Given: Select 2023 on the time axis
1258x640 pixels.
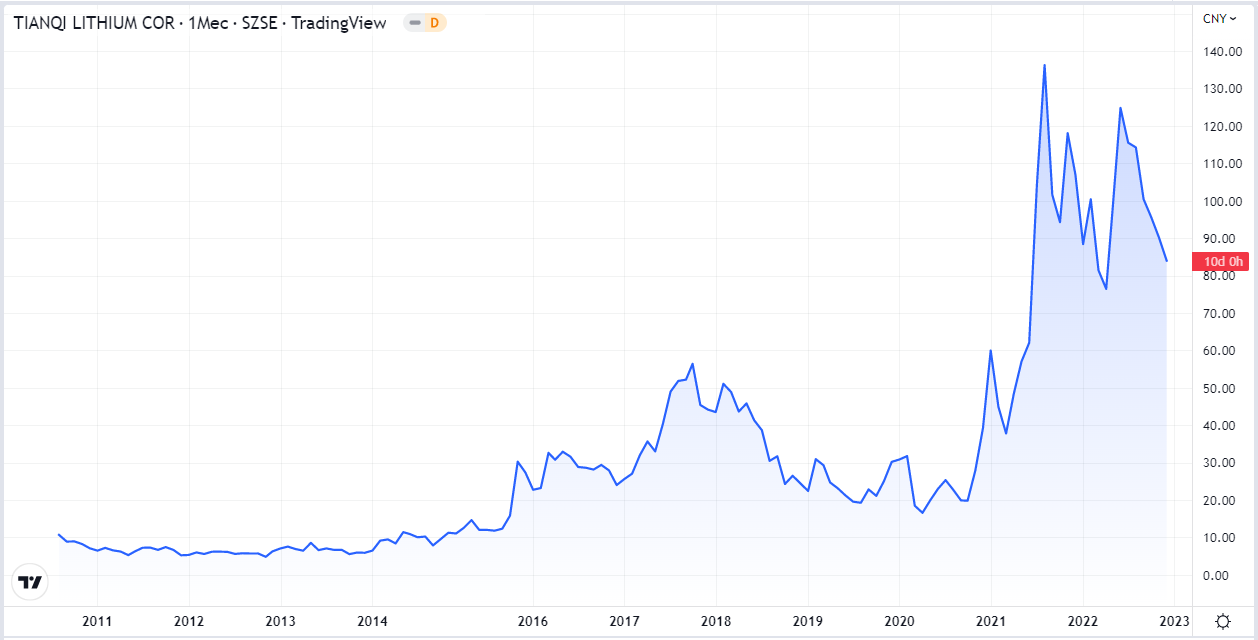Looking at the screenshot, I should pos(1173,621).
